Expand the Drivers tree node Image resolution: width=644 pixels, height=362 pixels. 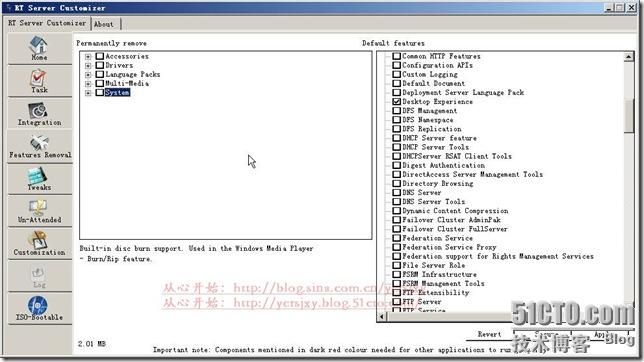coord(88,65)
